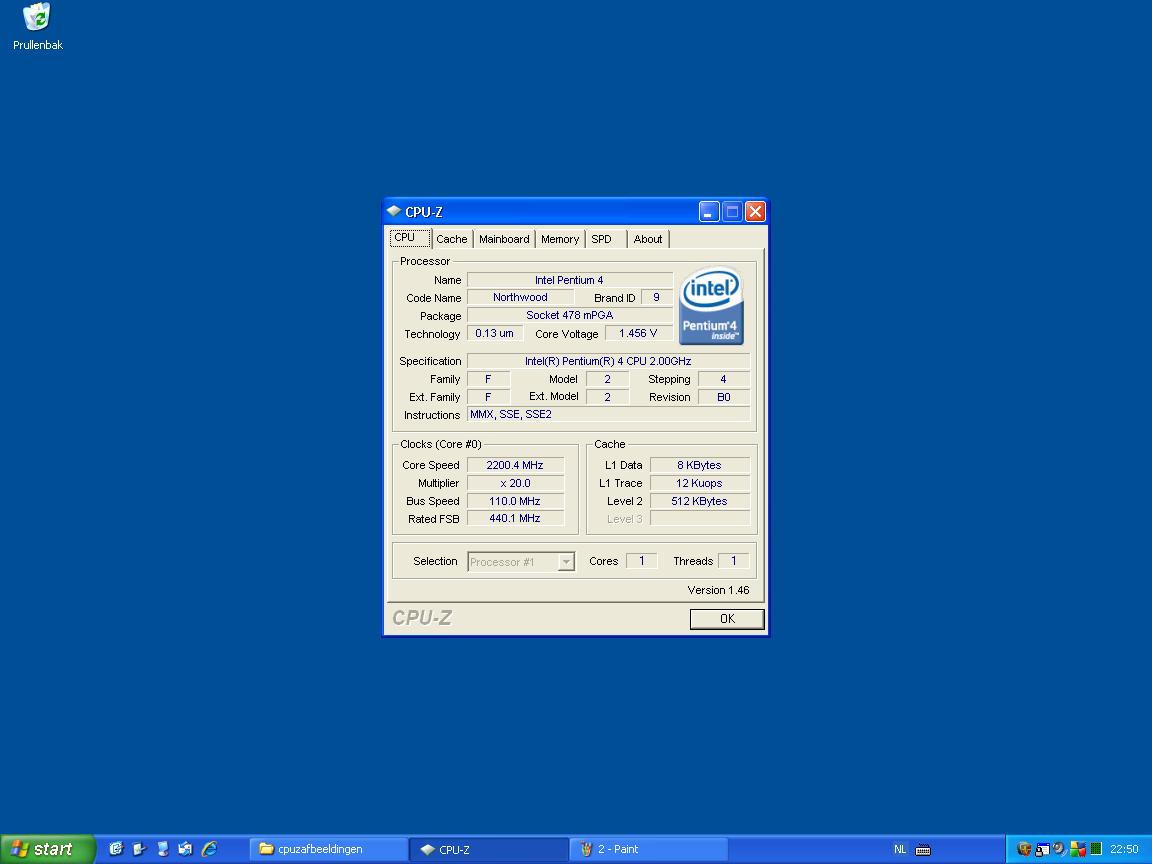Click the padlock window tray icon
The width and height of the screenshot is (1152, 864).
point(1042,849)
